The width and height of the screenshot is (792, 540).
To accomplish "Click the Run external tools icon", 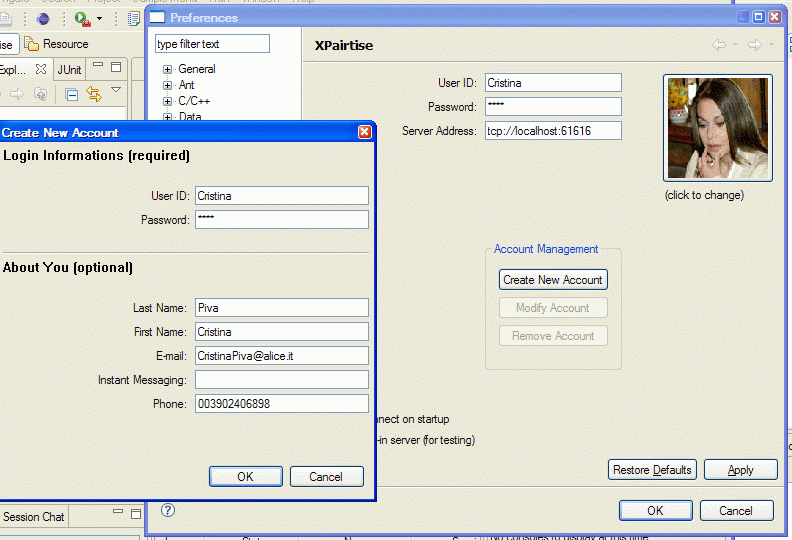I will coord(83,19).
